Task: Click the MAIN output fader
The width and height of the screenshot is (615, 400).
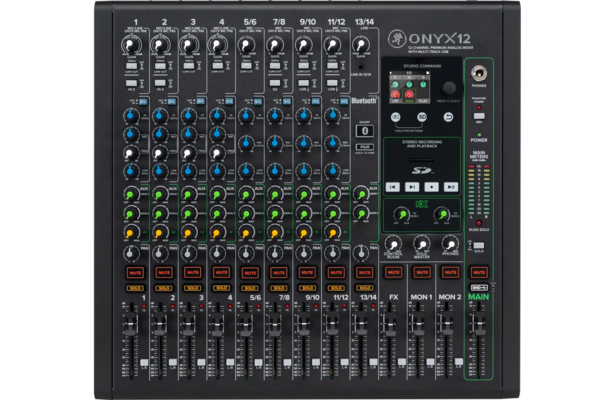Action: (479, 322)
